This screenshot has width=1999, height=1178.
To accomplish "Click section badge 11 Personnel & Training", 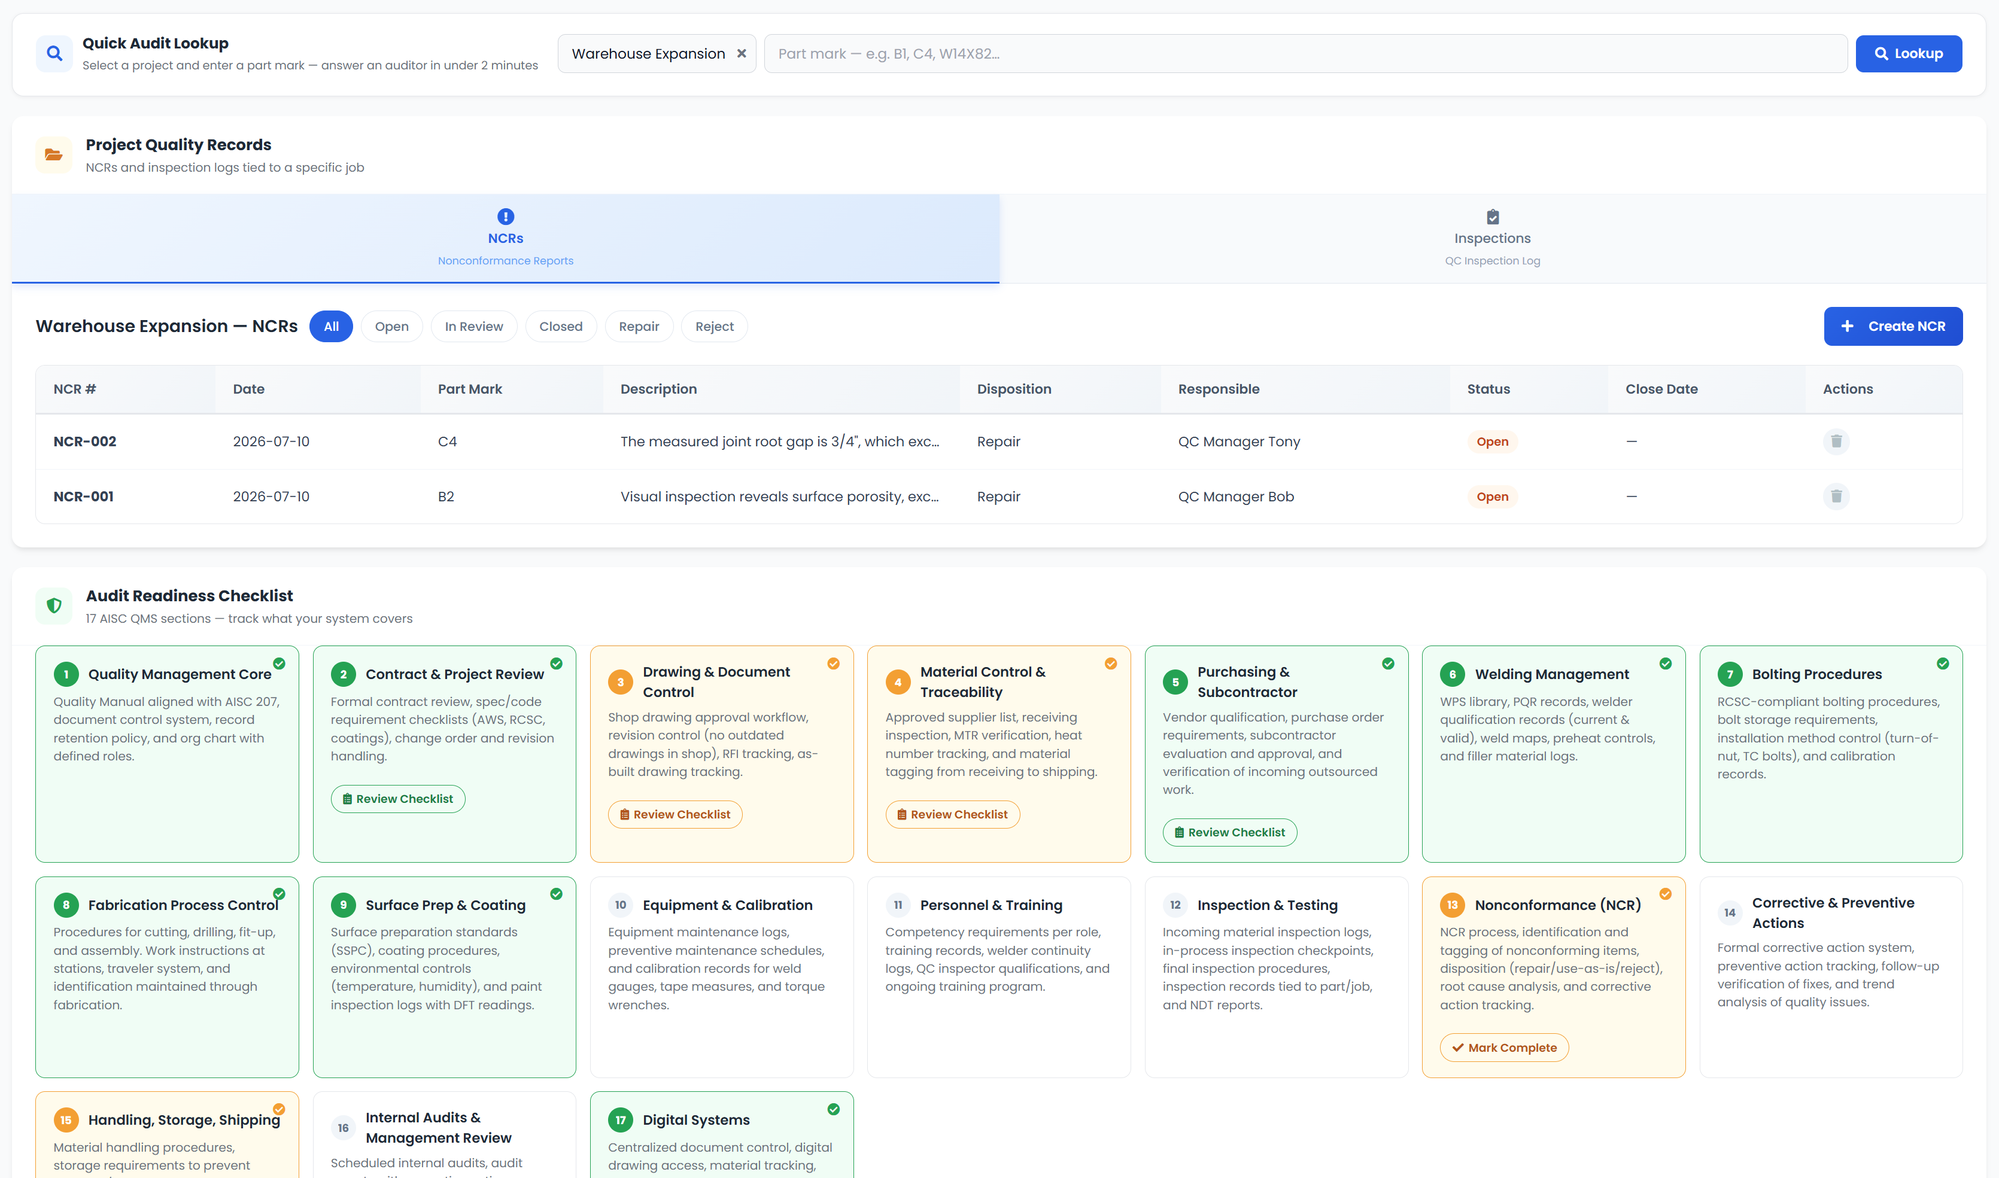I will click(898, 905).
